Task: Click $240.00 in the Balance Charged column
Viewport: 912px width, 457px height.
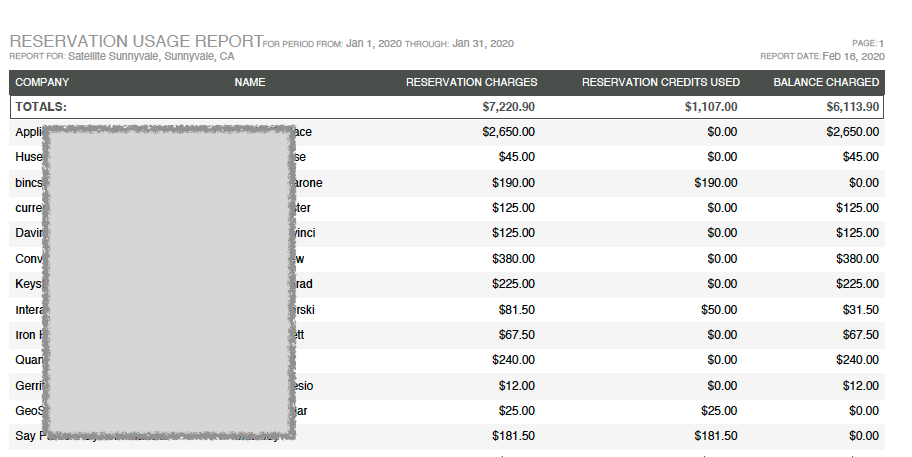Action: 857,360
